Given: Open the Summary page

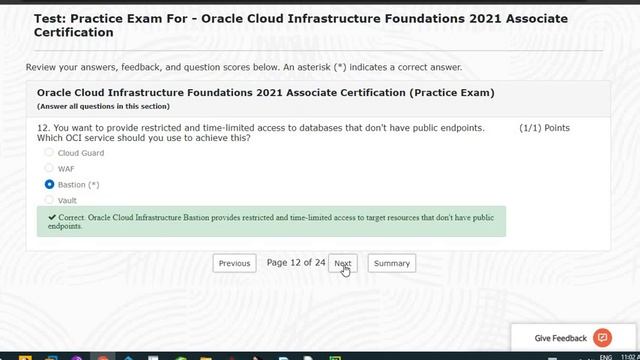Looking at the screenshot, I should (392, 263).
